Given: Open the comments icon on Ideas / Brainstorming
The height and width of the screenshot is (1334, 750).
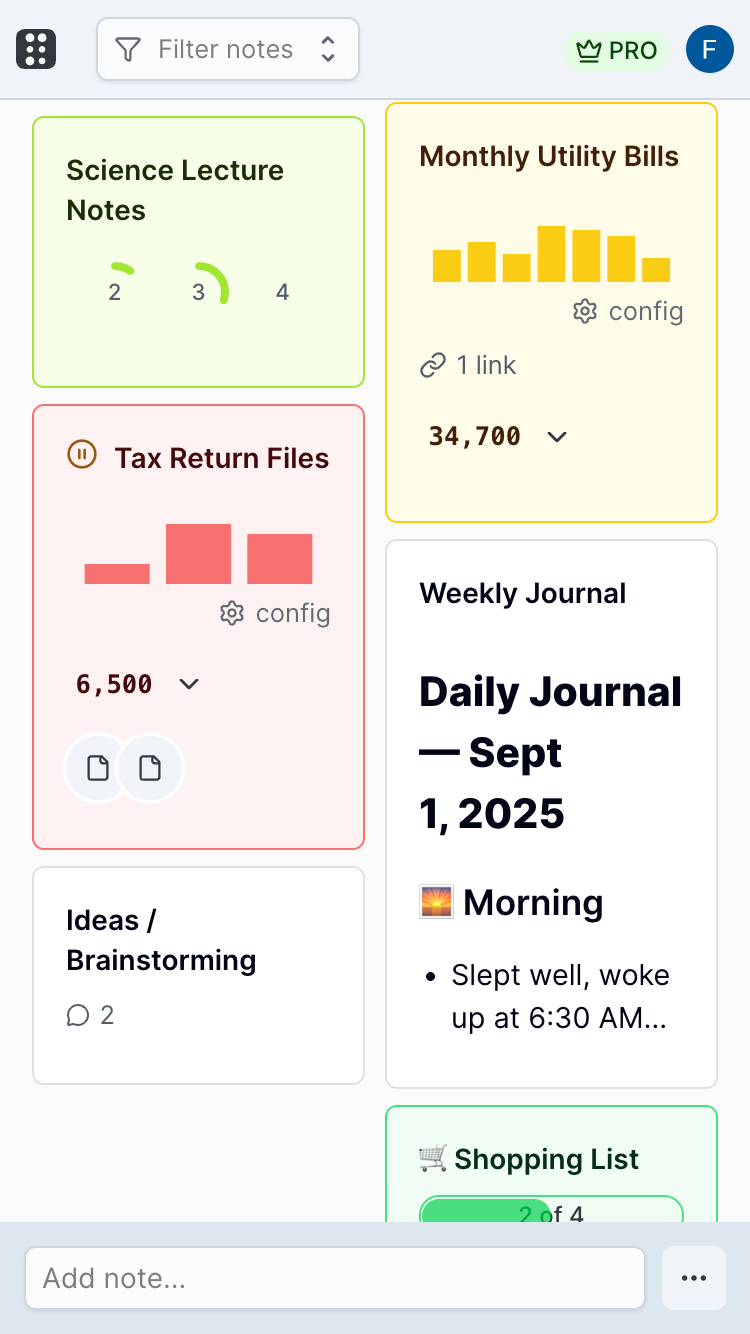Looking at the screenshot, I should click(77, 1015).
